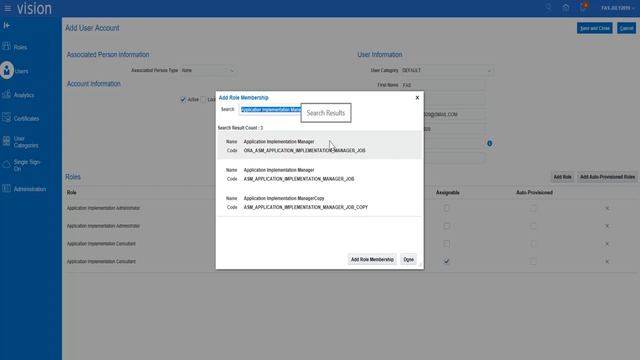Toggle the Locked checkbox beside Active
The height and width of the screenshot is (360, 640).
203,99
